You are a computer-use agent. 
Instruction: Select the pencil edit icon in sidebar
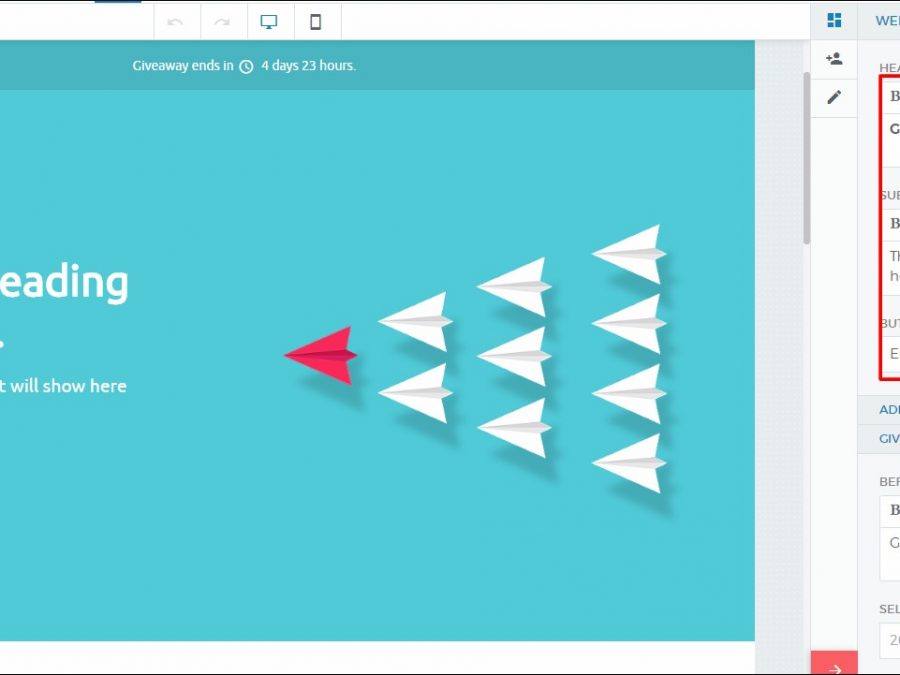pos(834,98)
